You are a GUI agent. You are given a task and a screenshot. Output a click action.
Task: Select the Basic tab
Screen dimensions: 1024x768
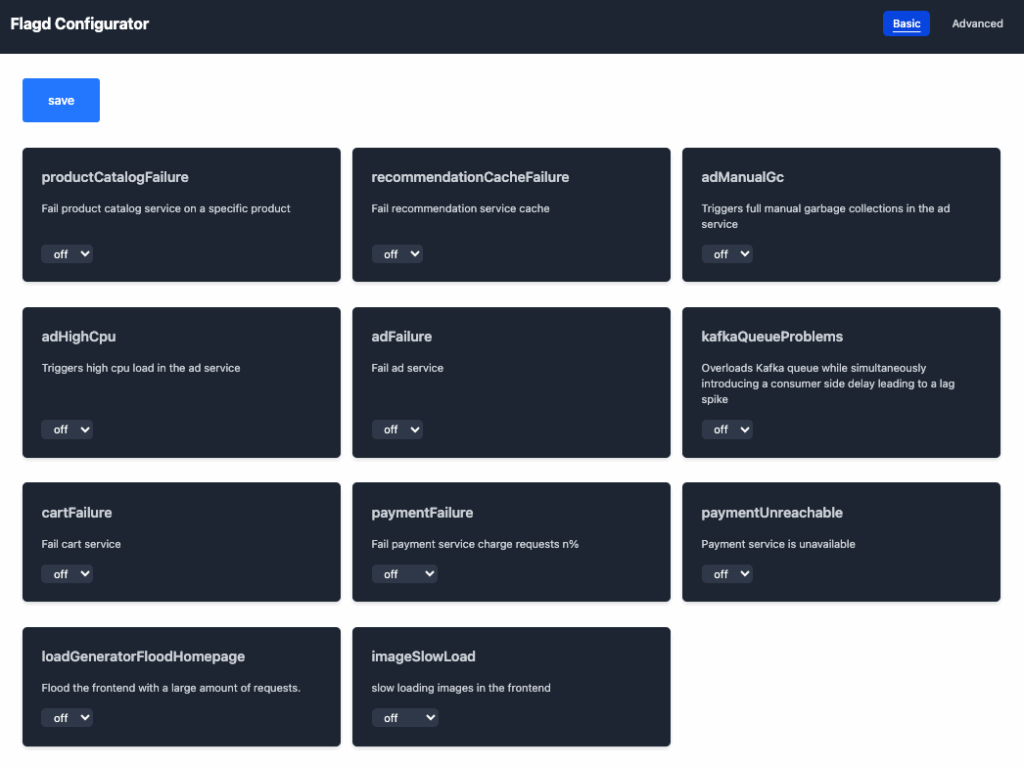(x=906, y=24)
